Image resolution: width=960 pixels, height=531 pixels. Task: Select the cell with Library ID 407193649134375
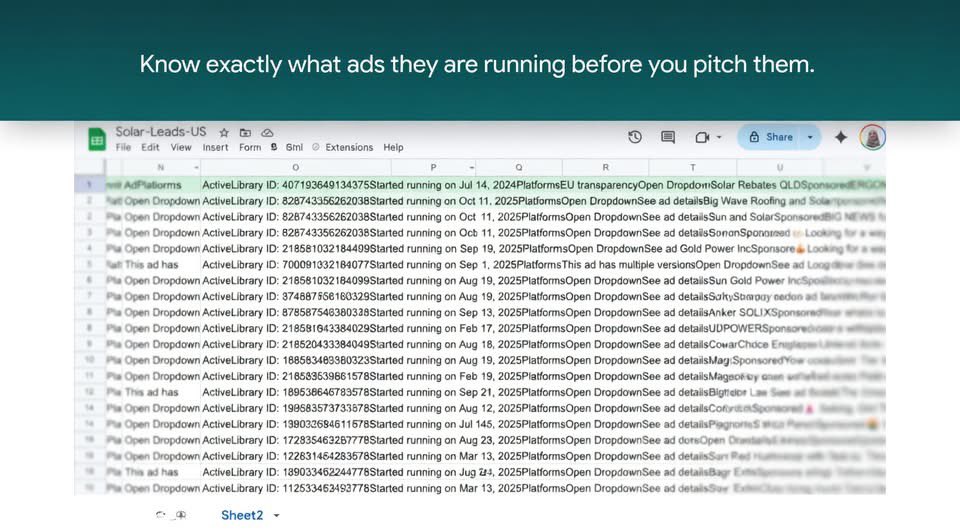296,185
